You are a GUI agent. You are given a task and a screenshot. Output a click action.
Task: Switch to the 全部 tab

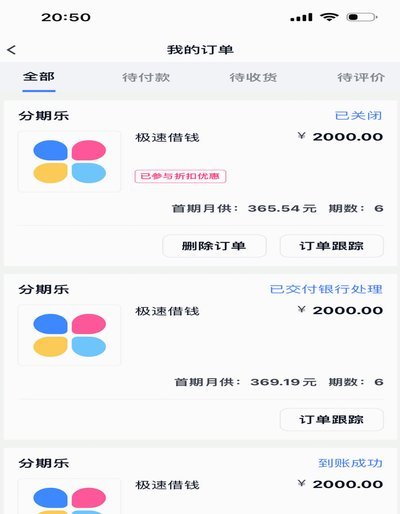pyautogui.click(x=39, y=77)
